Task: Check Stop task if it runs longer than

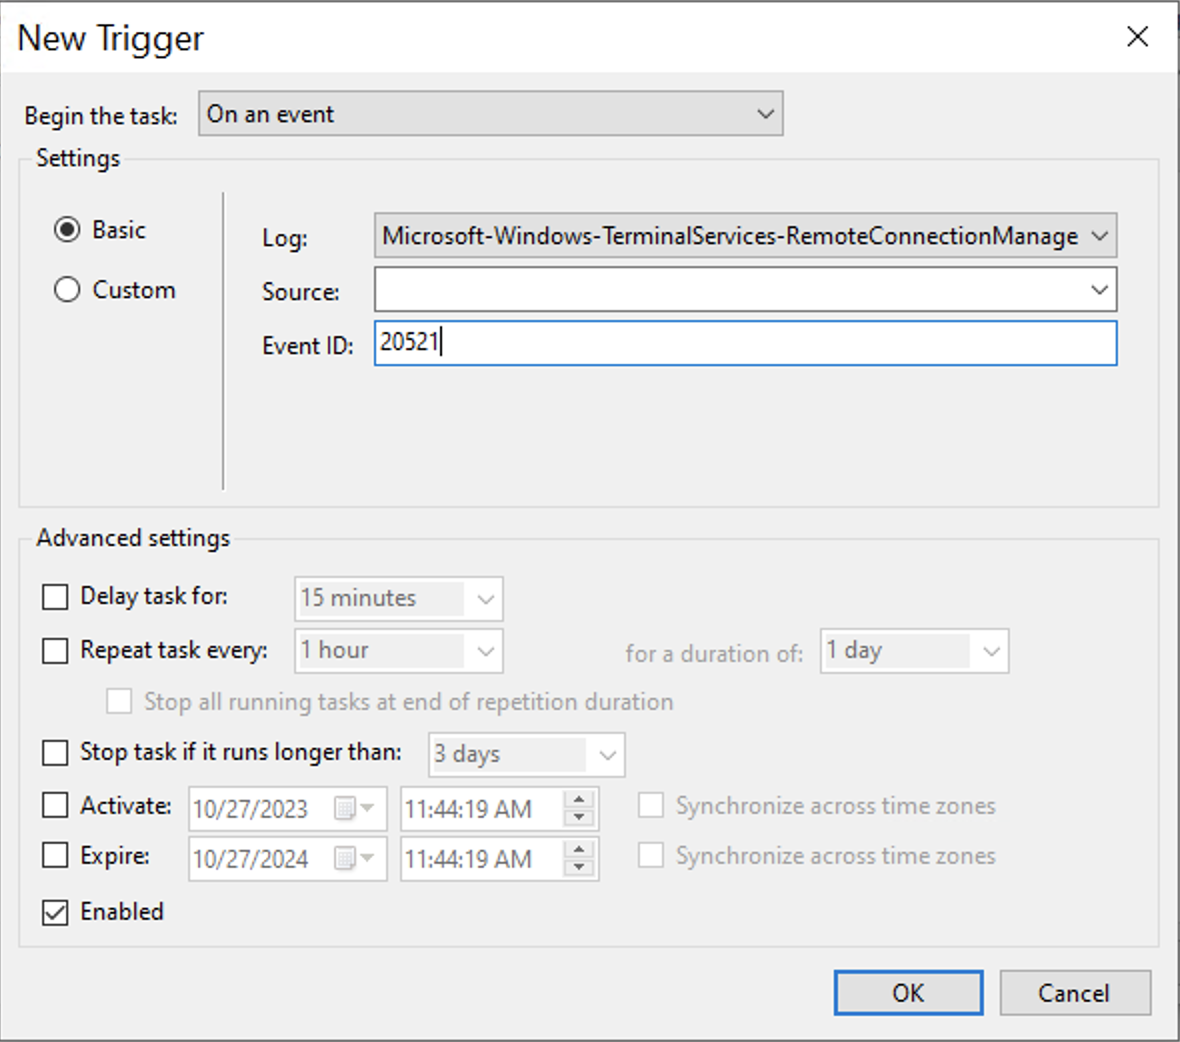Action: point(55,752)
